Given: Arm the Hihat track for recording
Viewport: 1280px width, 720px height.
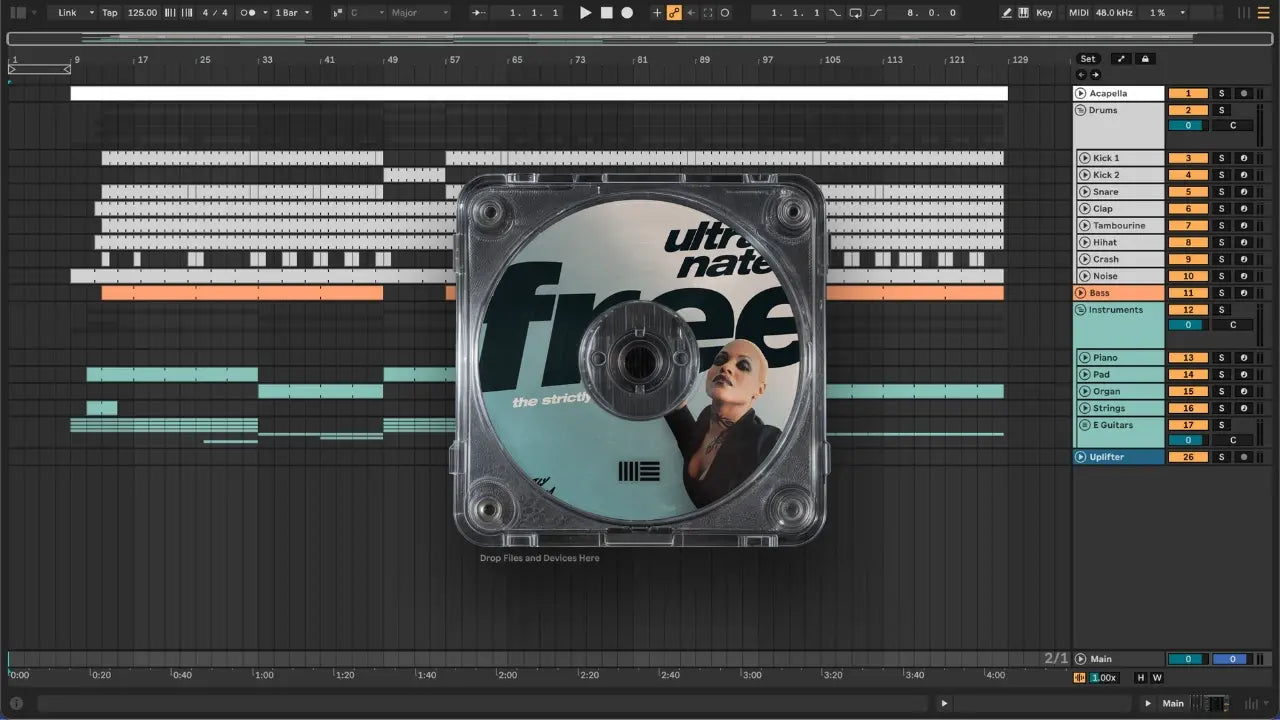Looking at the screenshot, I should click(x=1244, y=243).
